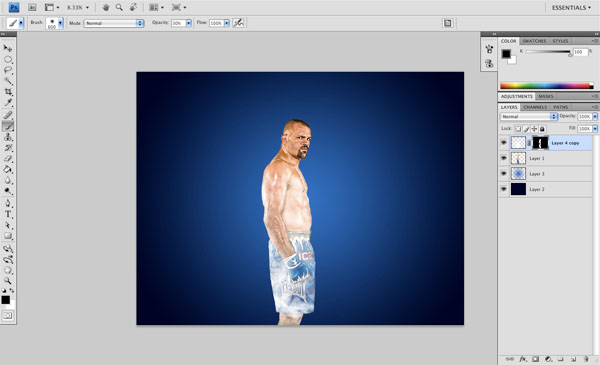Open the layer blend mode dropdown

point(528,116)
